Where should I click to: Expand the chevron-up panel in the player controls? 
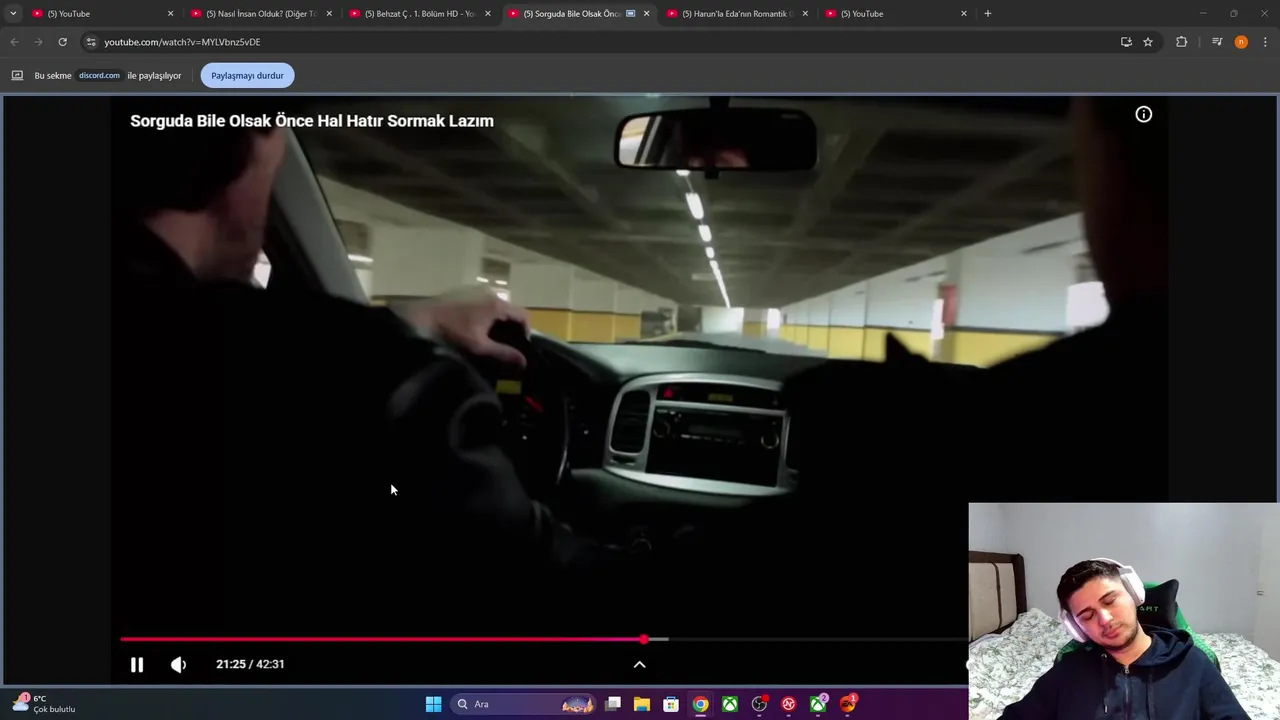pyautogui.click(x=640, y=664)
